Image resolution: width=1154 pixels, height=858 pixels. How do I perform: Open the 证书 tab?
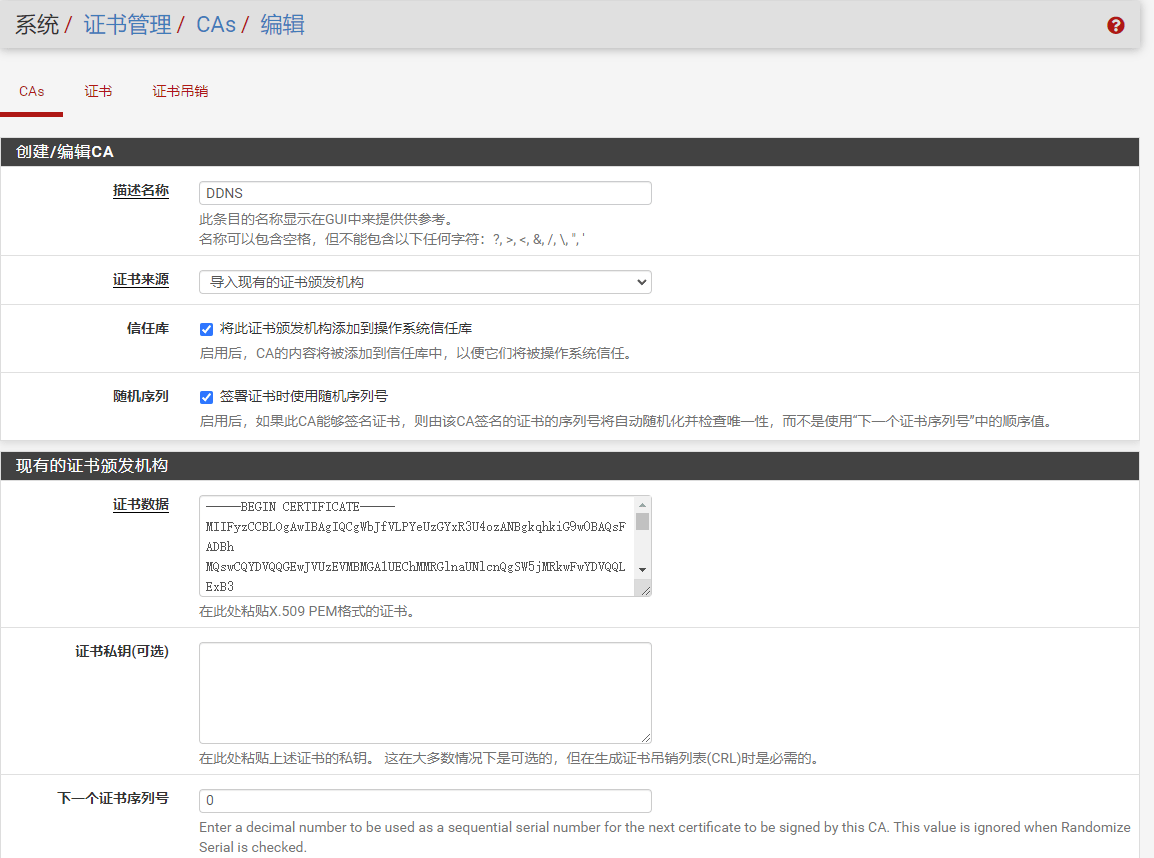click(x=98, y=91)
